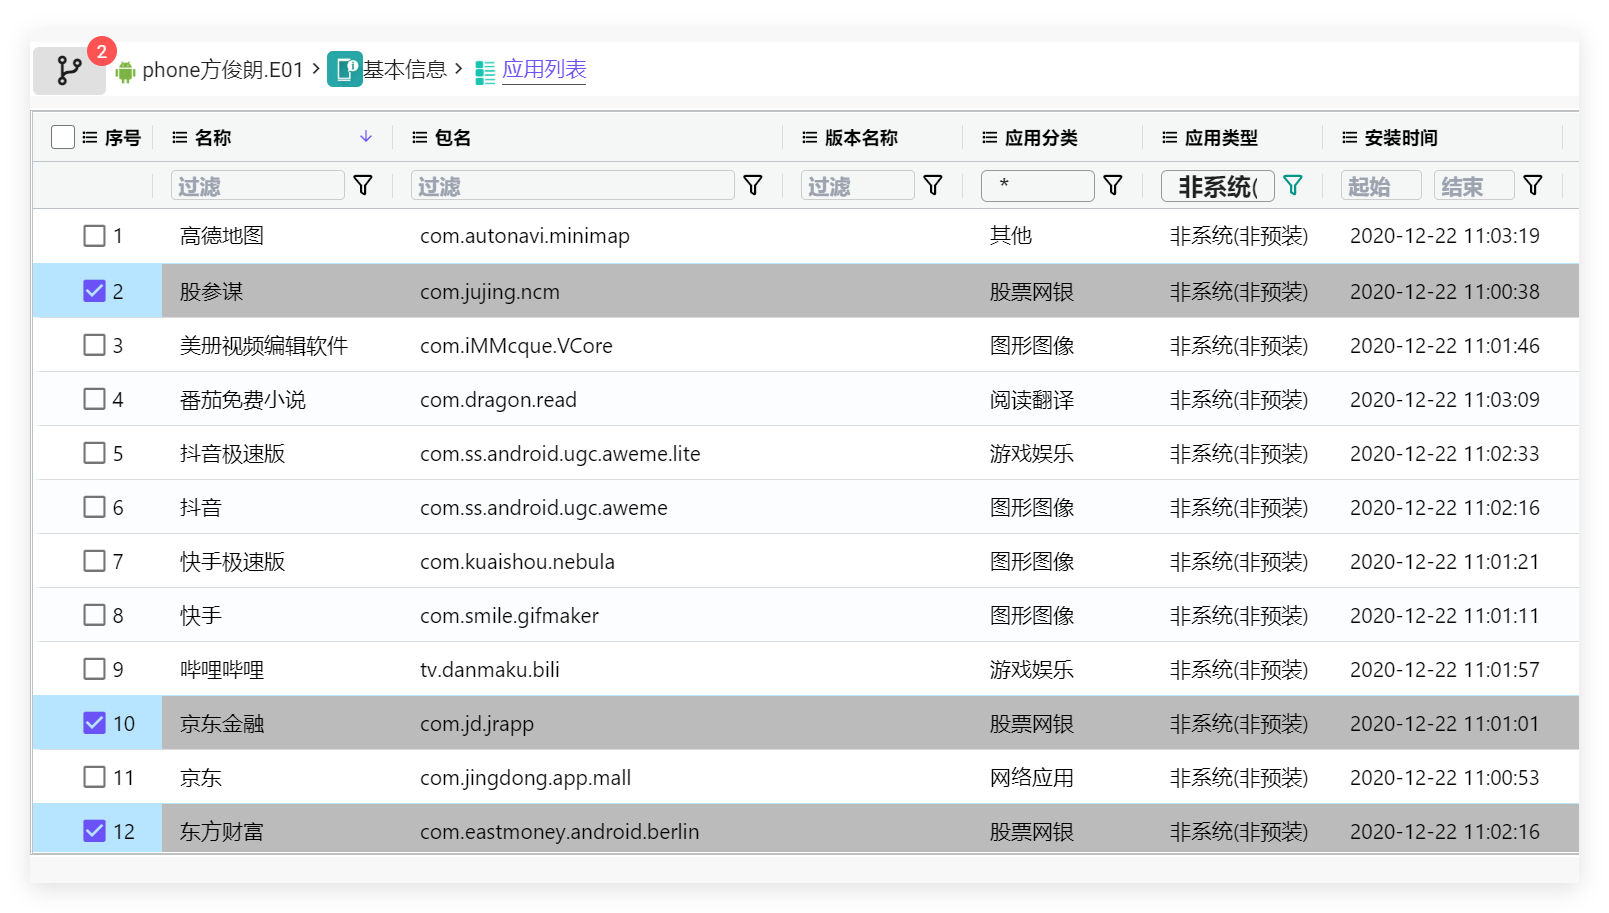The width and height of the screenshot is (1609, 913).
Task: Toggle the select-all header checkbox
Action: point(63,137)
